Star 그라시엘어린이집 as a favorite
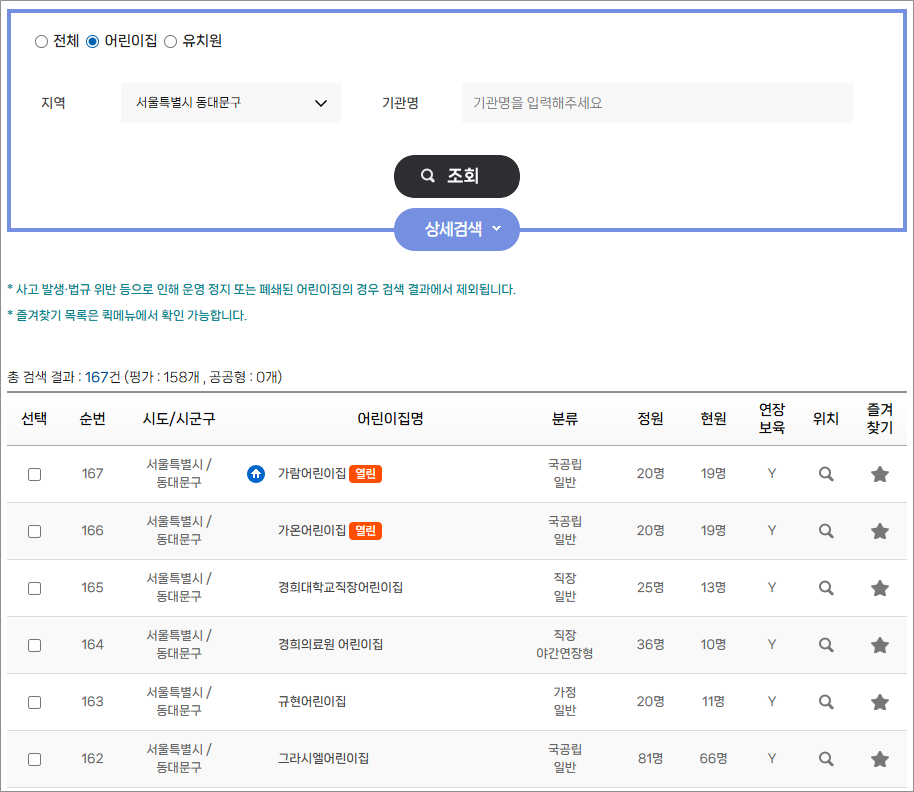The image size is (914, 792). 880,759
